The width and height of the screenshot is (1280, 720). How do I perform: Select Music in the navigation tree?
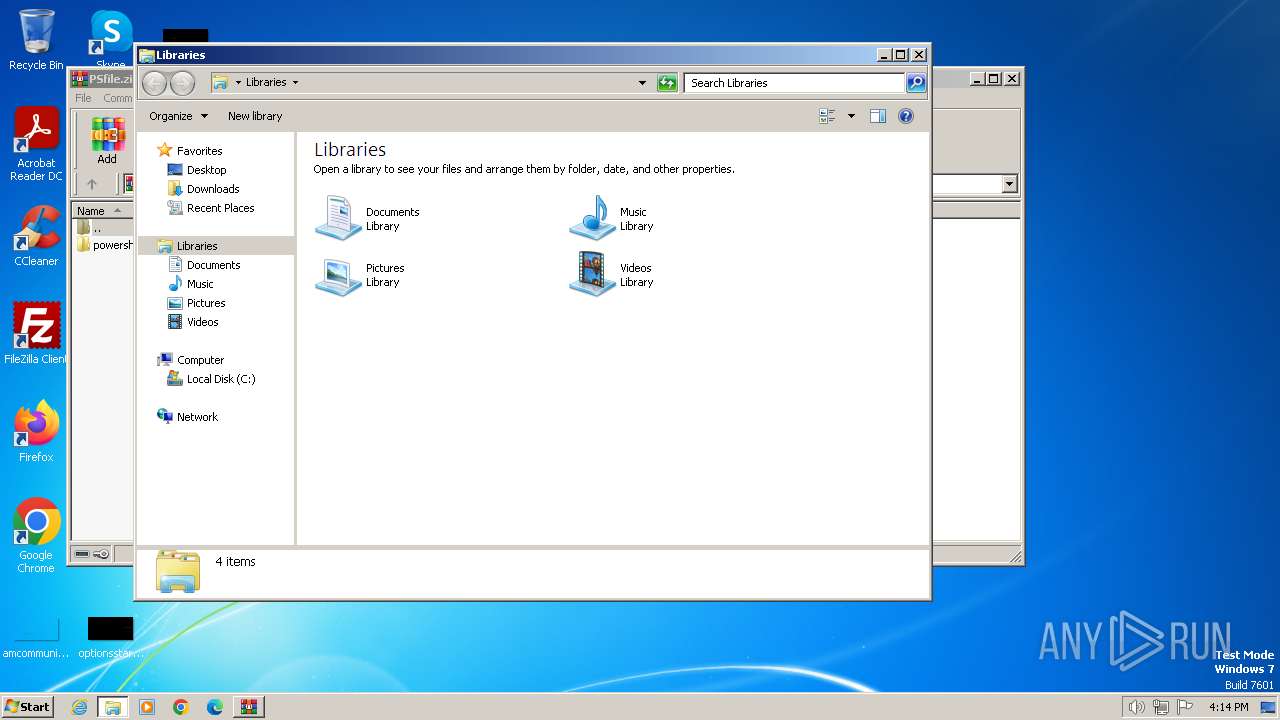[200, 284]
